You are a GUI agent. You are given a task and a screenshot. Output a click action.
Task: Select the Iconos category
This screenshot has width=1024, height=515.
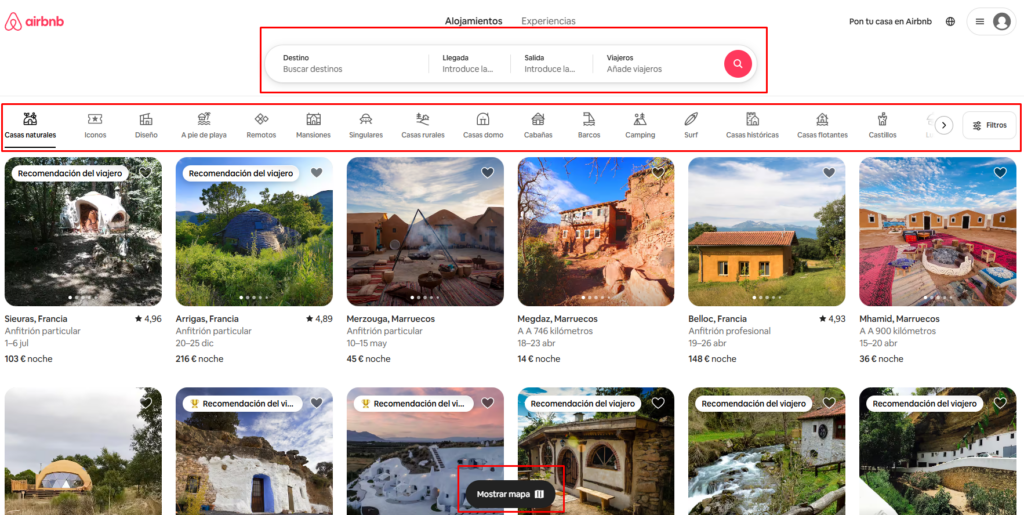point(95,125)
